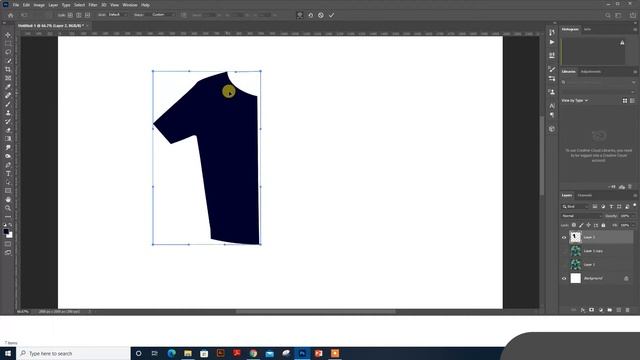Open the layer filter Kind dropdown
This screenshot has width=640, height=360.
tap(575, 207)
